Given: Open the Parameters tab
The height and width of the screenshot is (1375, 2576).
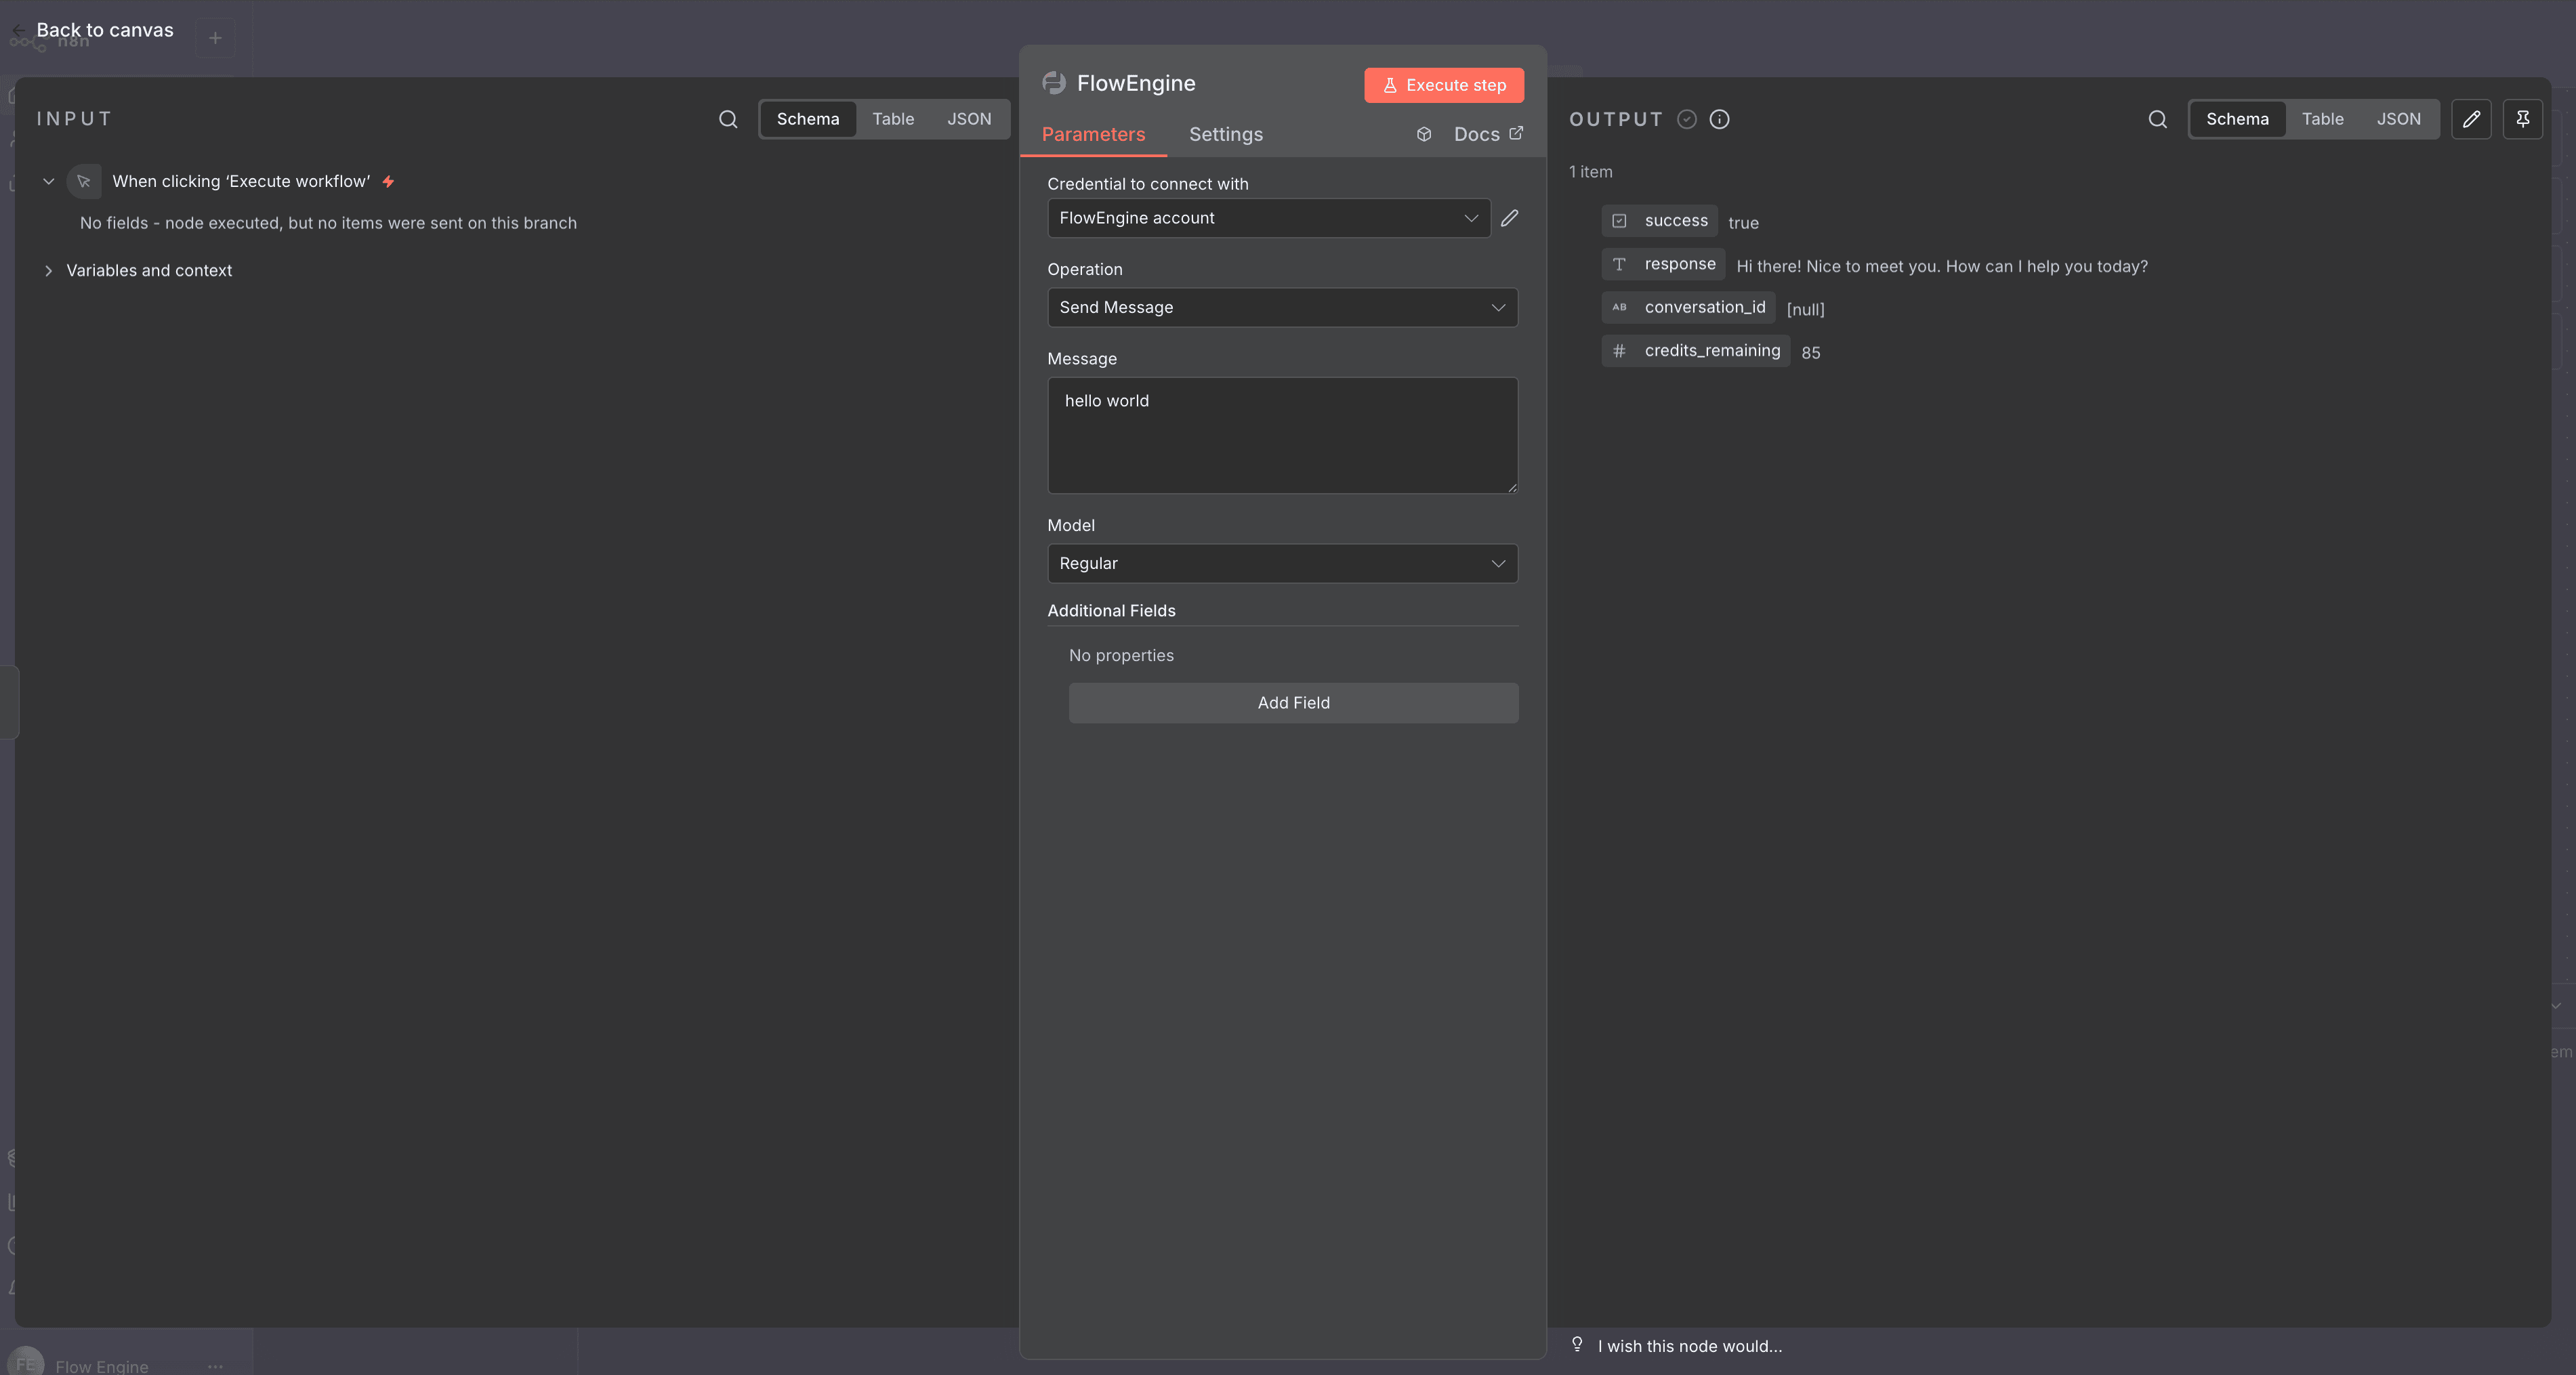Looking at the screenshot, I should 1093,134.
